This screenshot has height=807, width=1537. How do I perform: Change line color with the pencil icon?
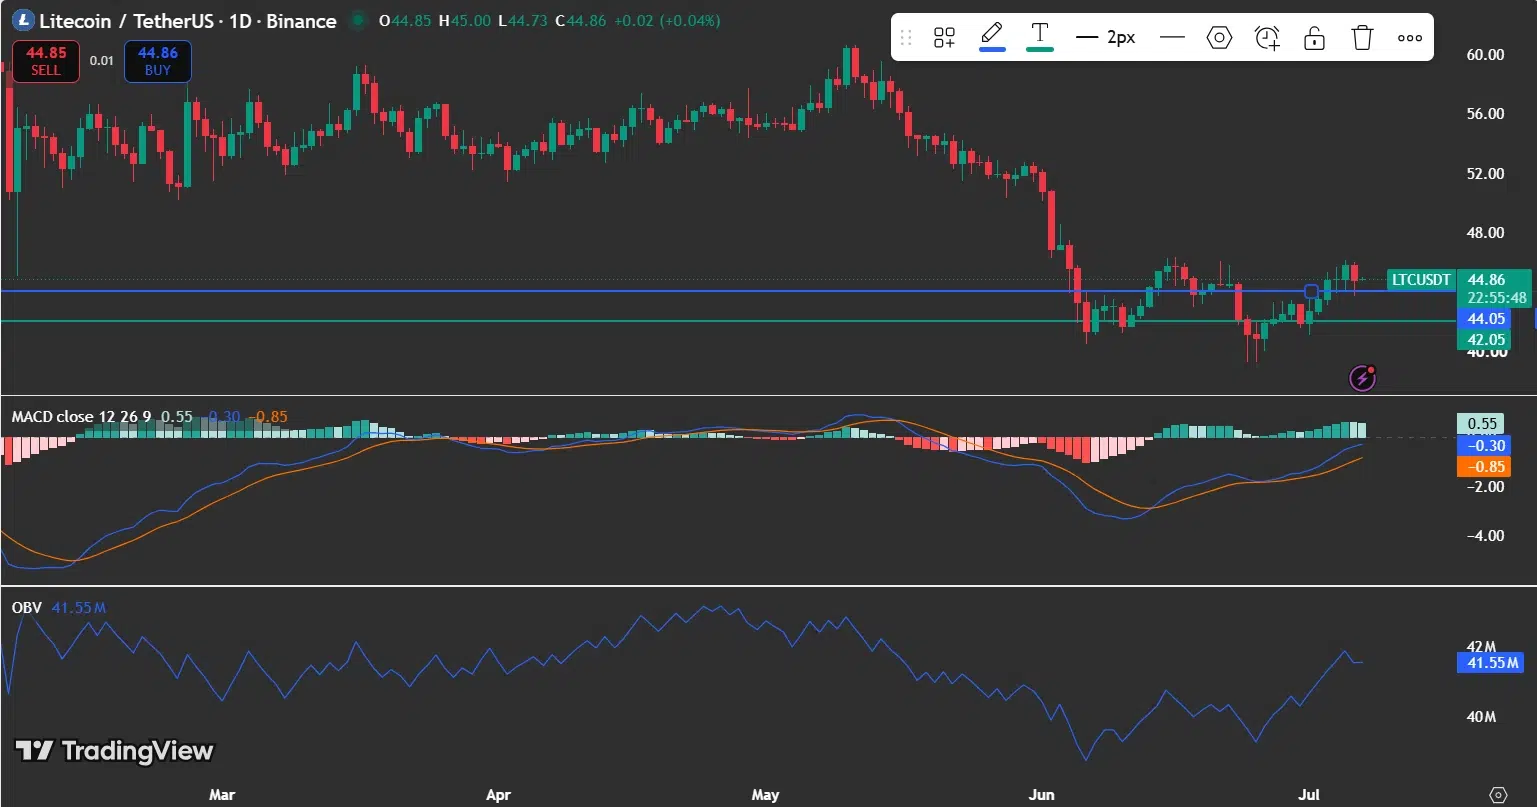pos(992,37)
